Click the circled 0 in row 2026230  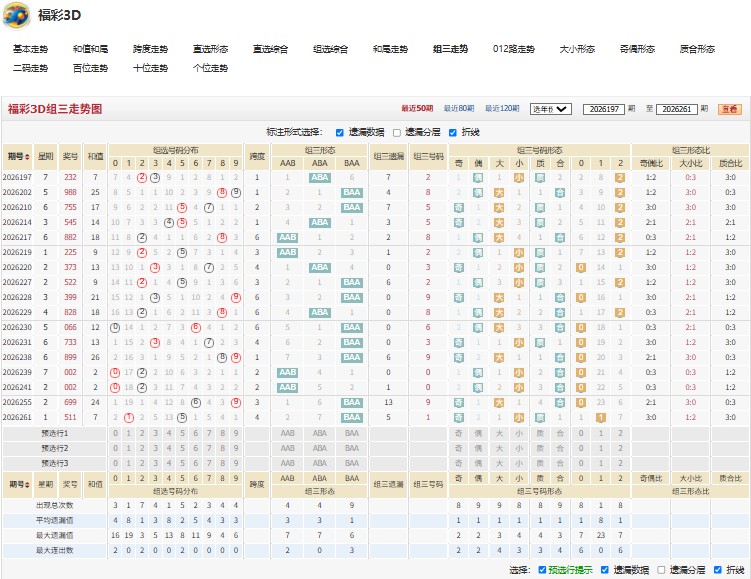(115, 328)
